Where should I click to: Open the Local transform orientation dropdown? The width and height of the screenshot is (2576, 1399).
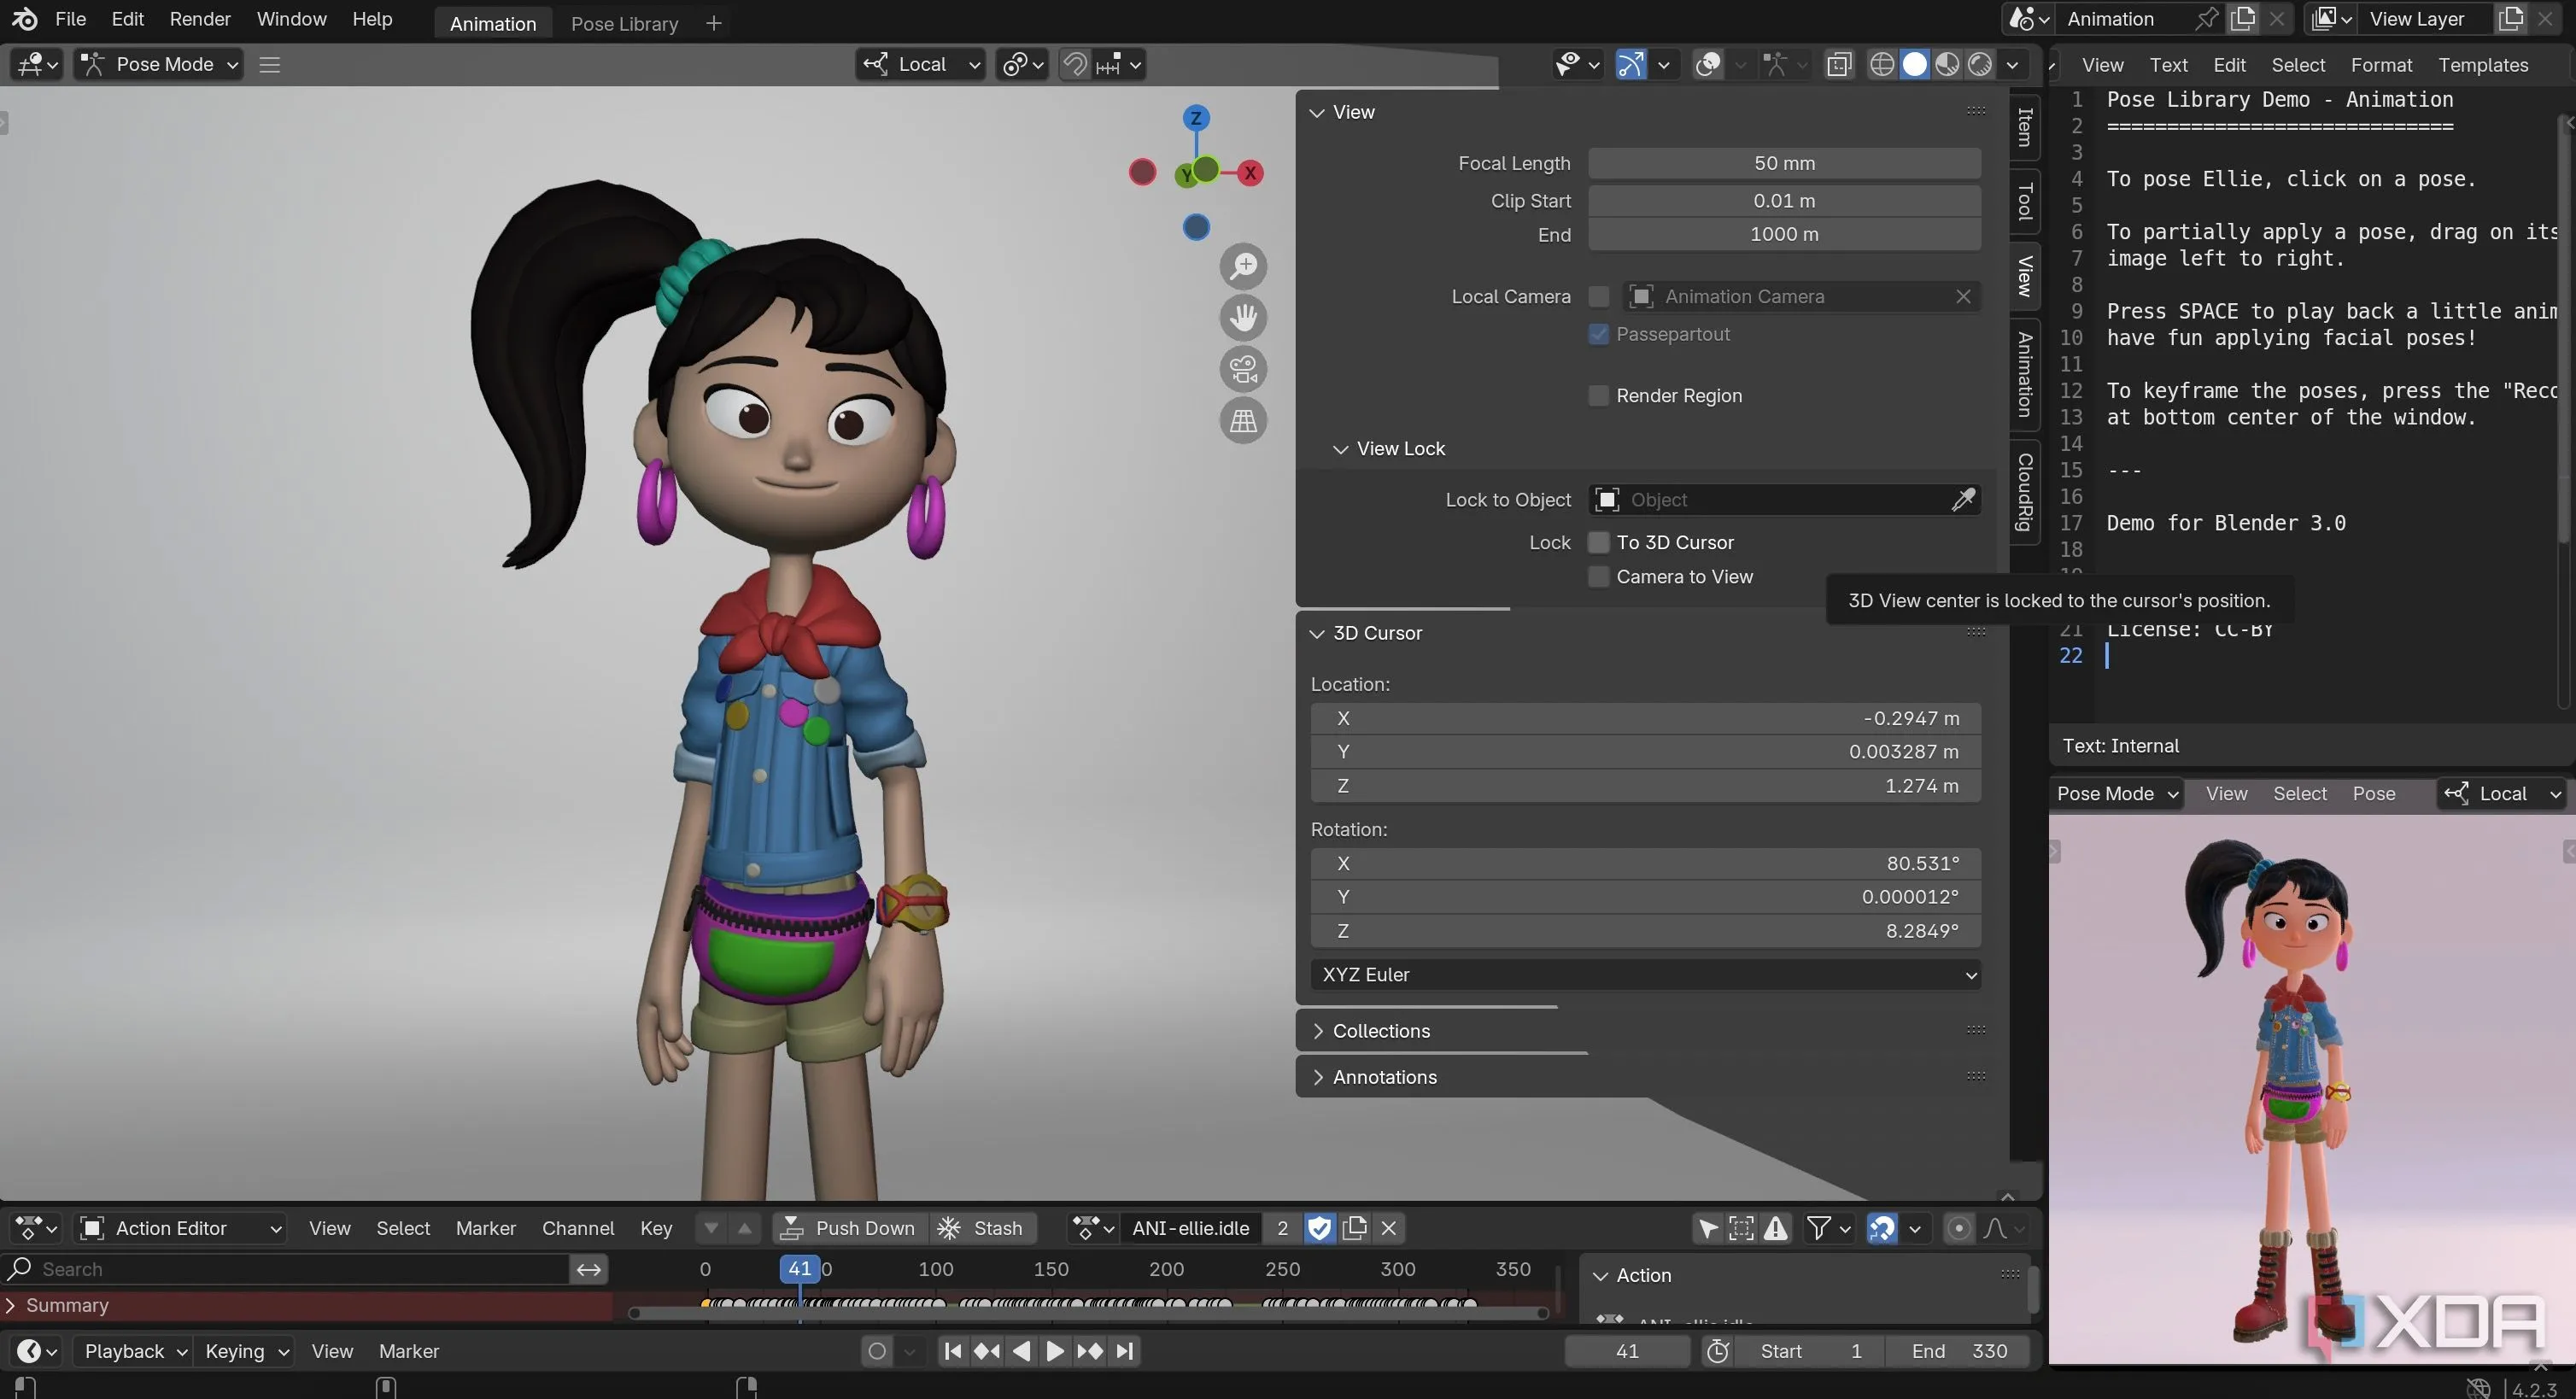pos(920,65)
